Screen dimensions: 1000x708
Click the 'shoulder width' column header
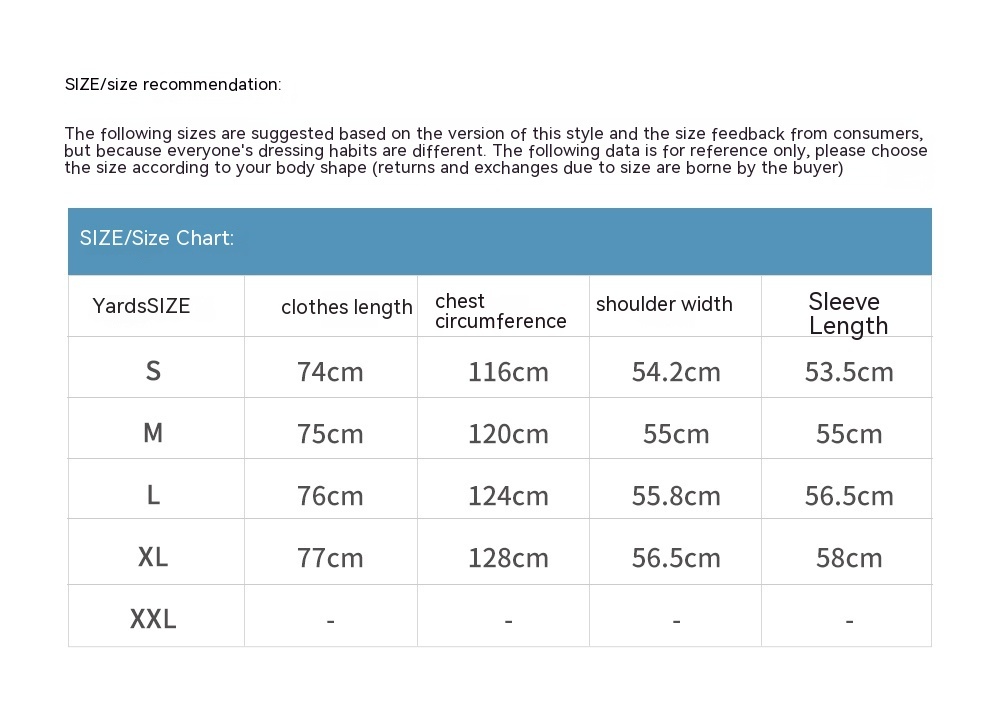click(x=664, y=304)
